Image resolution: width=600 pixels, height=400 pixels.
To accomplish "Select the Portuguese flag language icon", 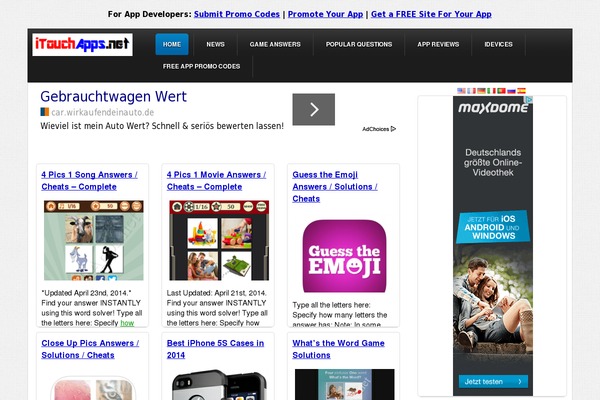I will coord(501,91).
